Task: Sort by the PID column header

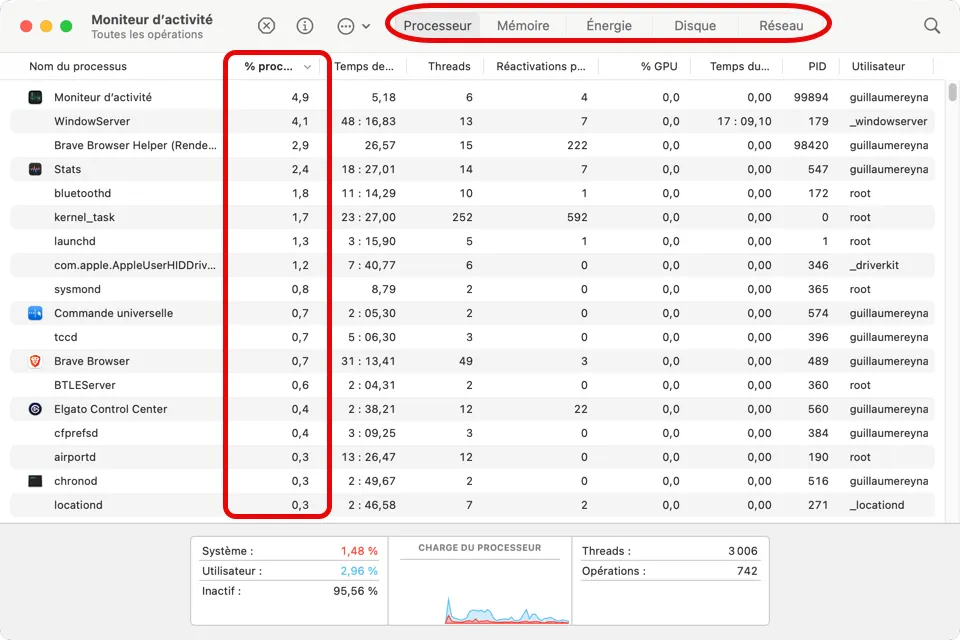Action: point(817,66)
